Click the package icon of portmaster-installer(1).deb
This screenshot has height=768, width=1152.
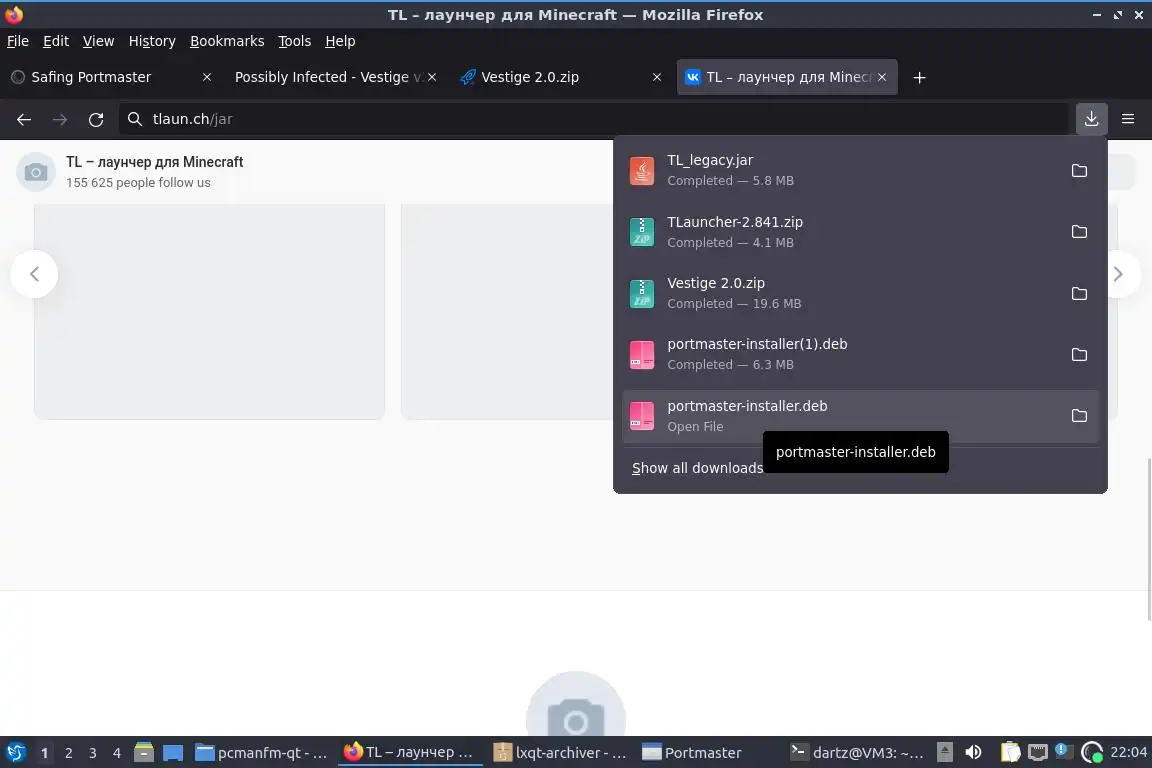[x=641, y=355]
